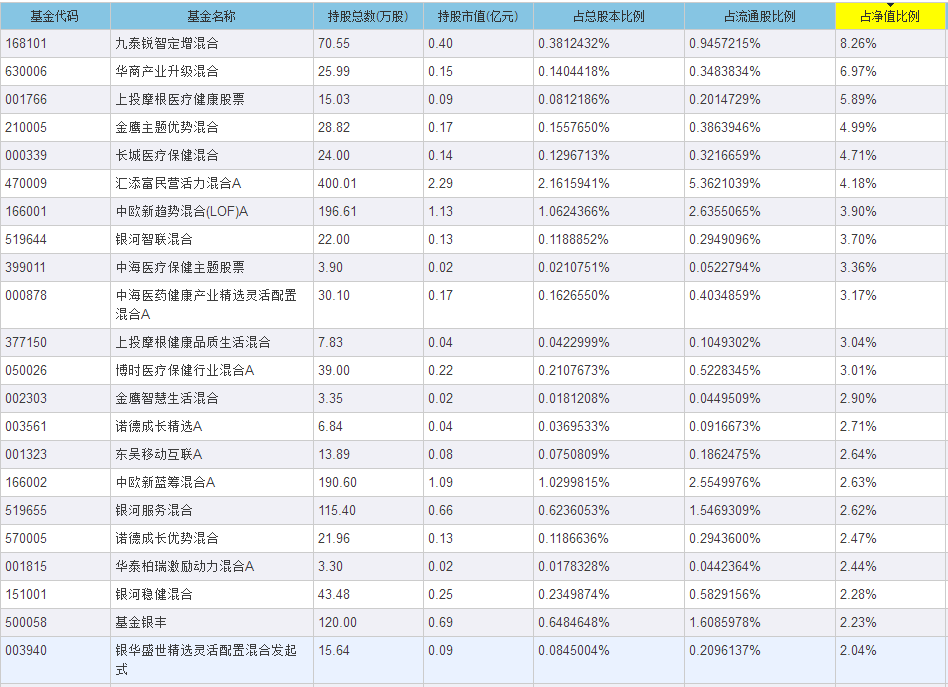Viewport: 948px width, 687px height.
Task: Open fund 九泰锐智定增混合
Action: click(x=167, y=44)
